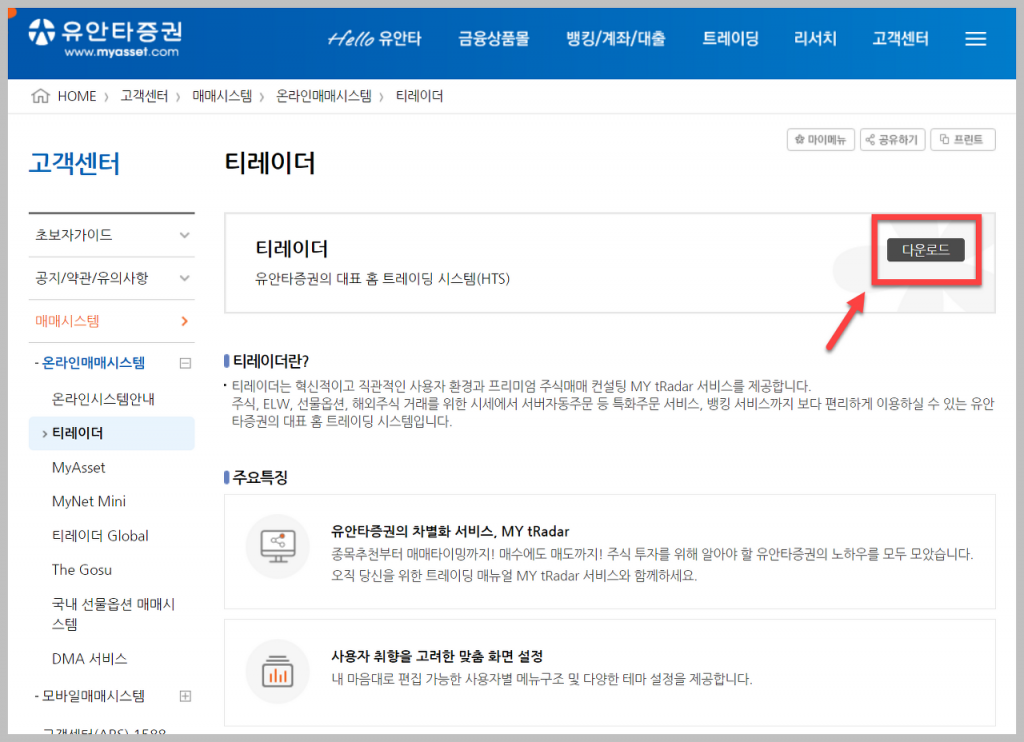The image size is (1024, 742).
Task: Click the orange 매매시스템 arrow
Action: [184, 321]
